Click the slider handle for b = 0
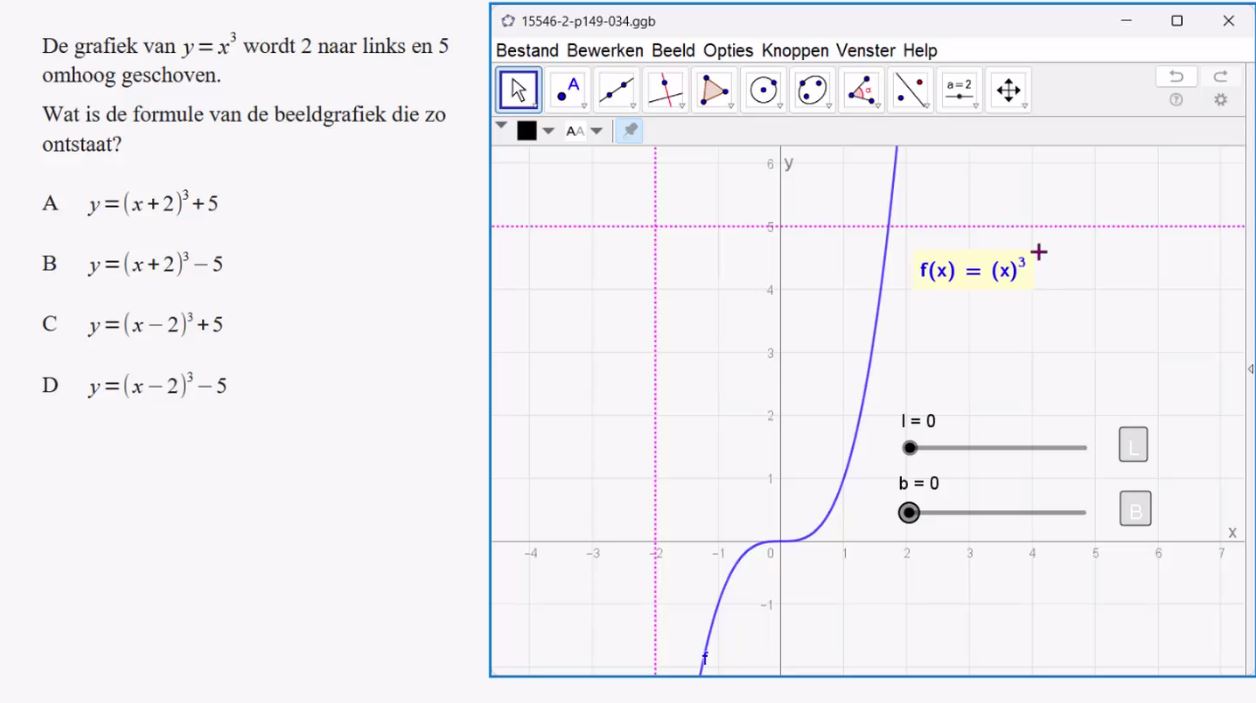1256x703 pixels. [908, 512]
